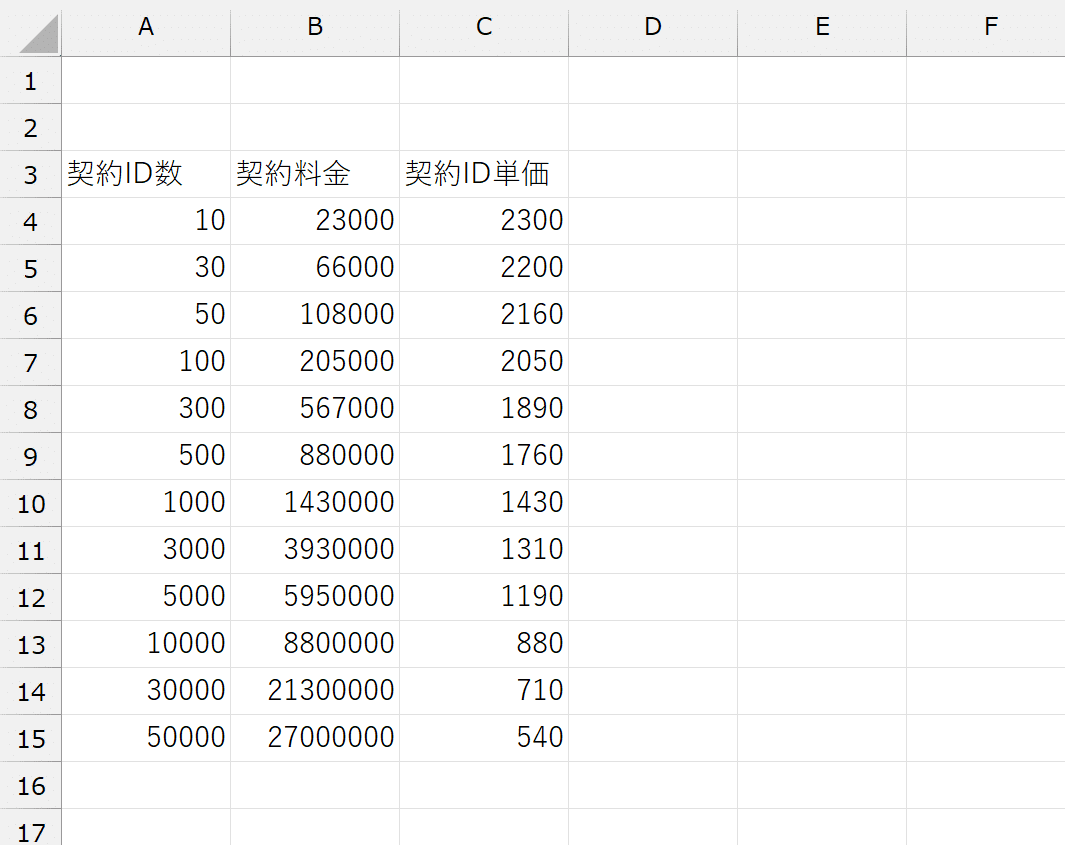Select column A header
The width and height of the screenshot is (1065, 845).
(x=146, y=27)
